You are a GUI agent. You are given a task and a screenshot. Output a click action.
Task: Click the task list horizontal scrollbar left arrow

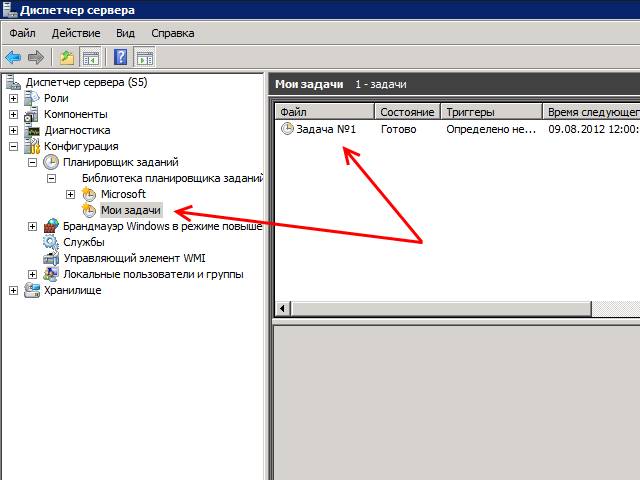click(x=283, y=310)
